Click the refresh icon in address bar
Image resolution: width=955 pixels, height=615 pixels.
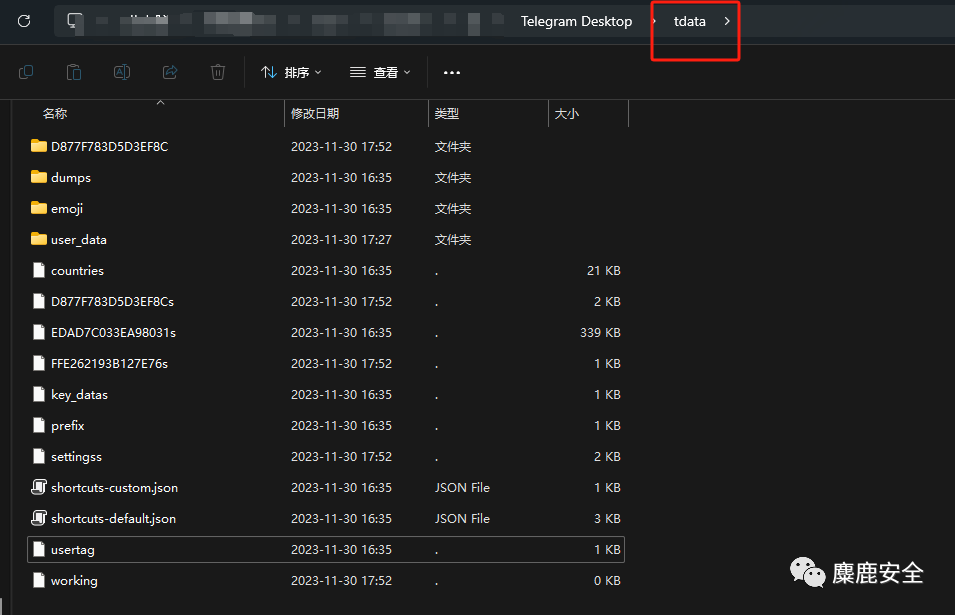click(24, 21)
